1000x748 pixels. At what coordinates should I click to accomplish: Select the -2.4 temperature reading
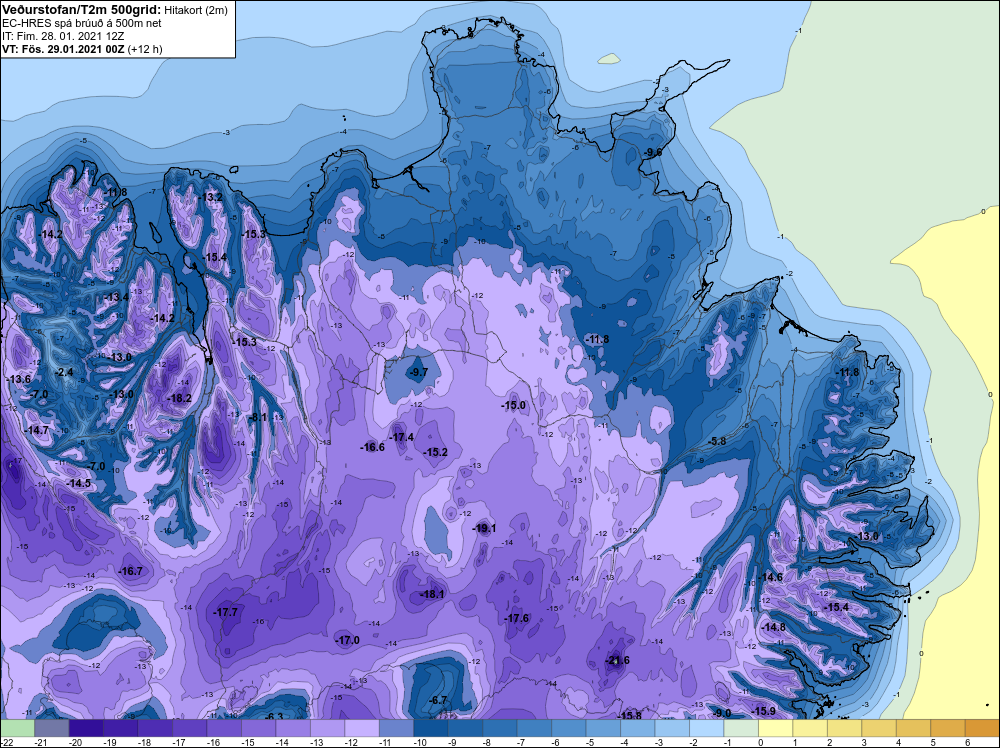pos(64,372)
